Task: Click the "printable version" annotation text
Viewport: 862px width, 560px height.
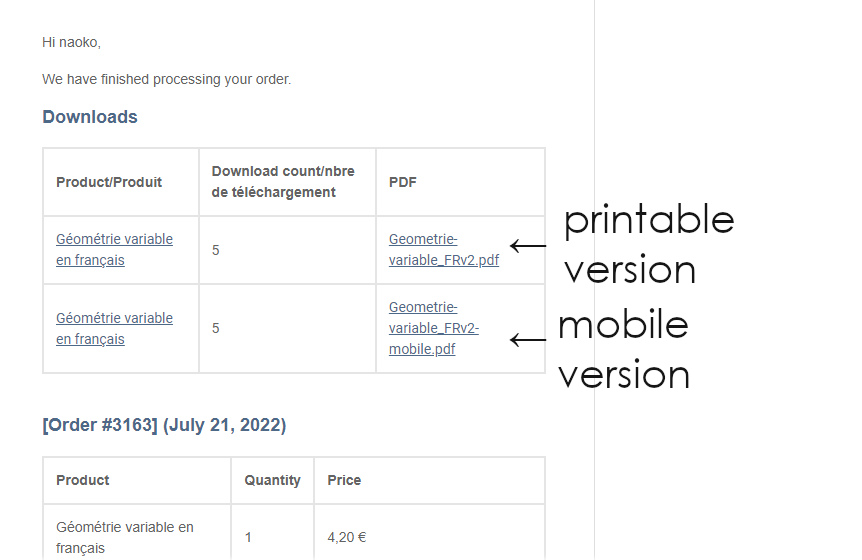Action: [x=648, y=244]
